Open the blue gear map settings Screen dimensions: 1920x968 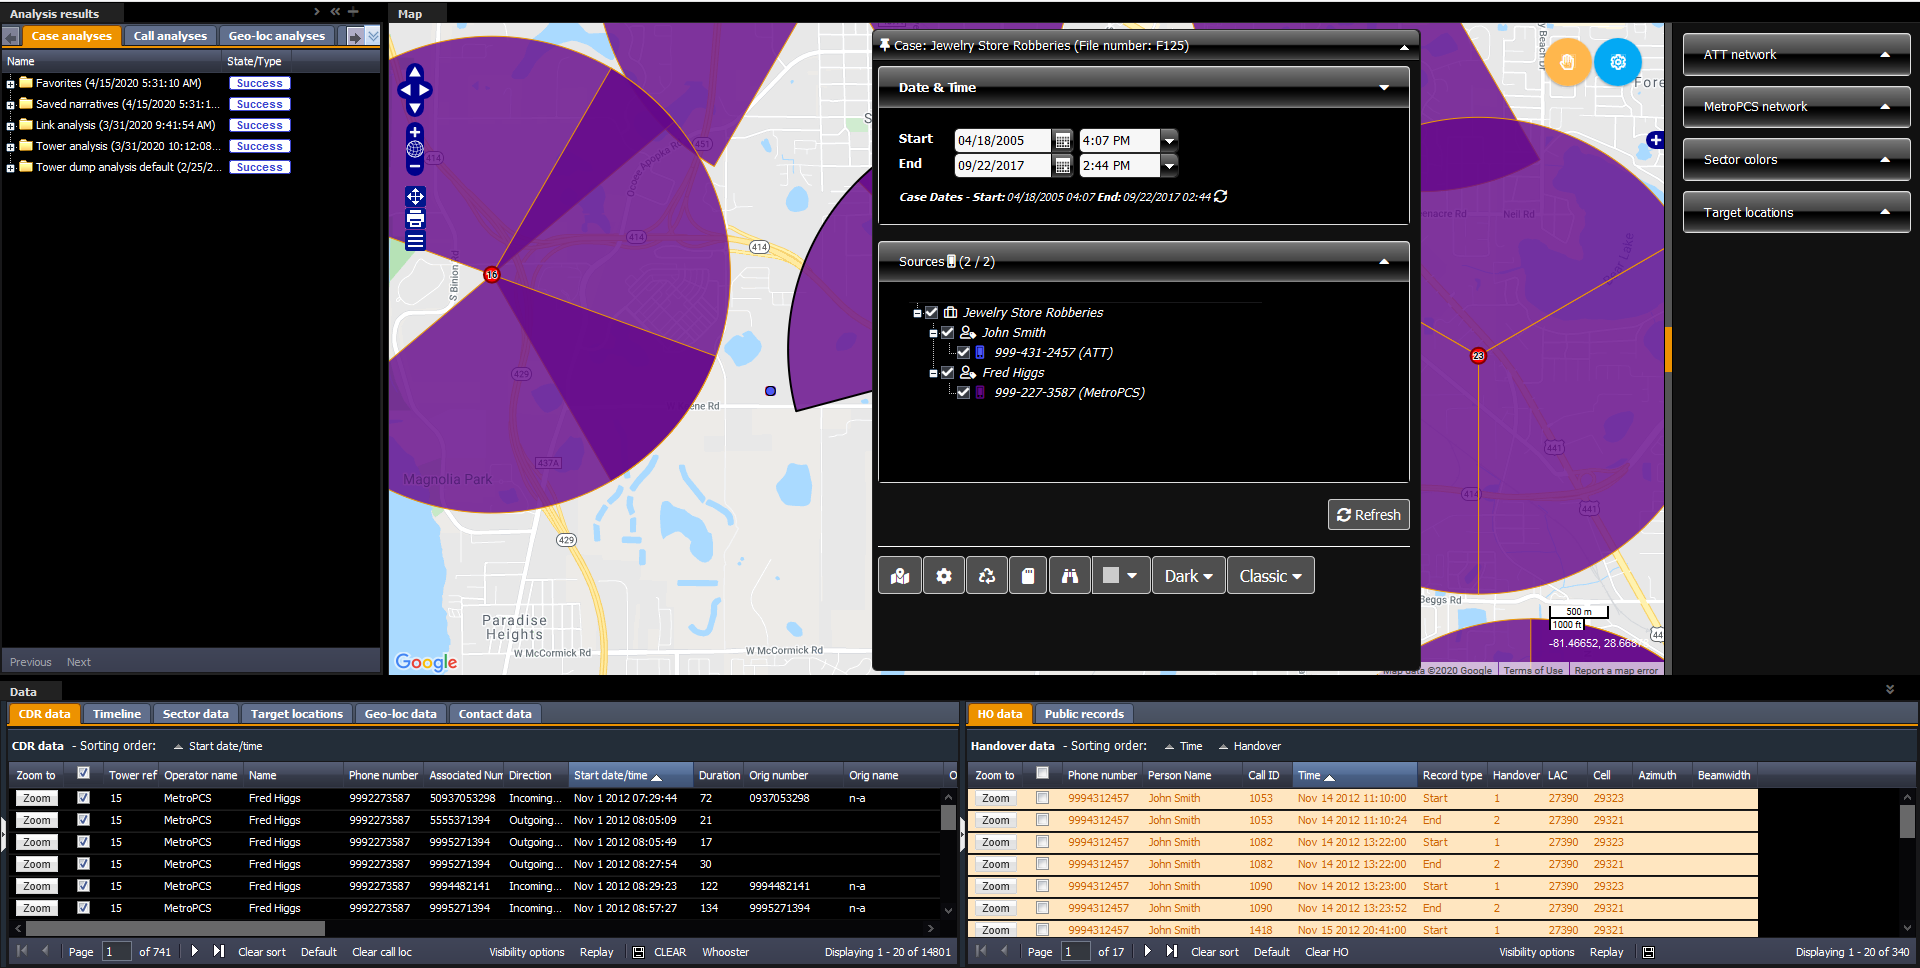tap(1617, 62)
